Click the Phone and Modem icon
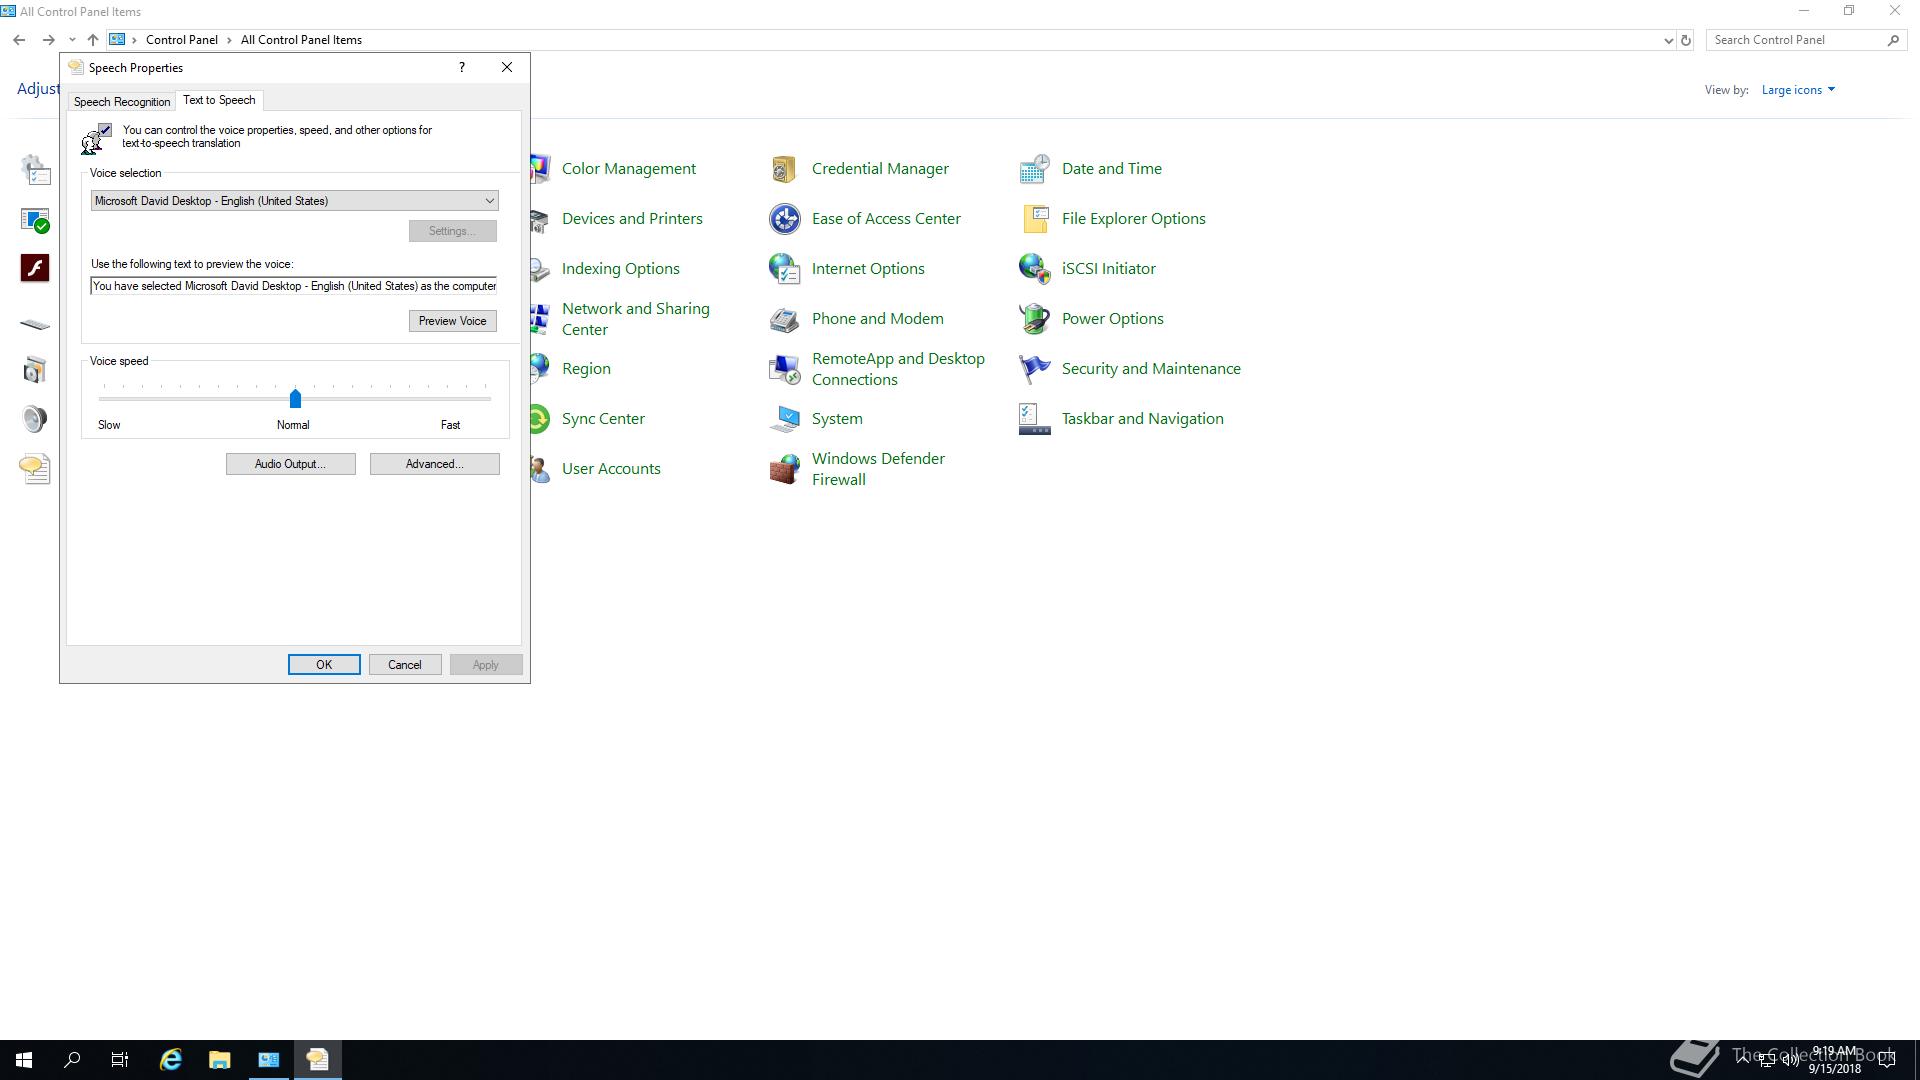 click(x=784, y=319)
